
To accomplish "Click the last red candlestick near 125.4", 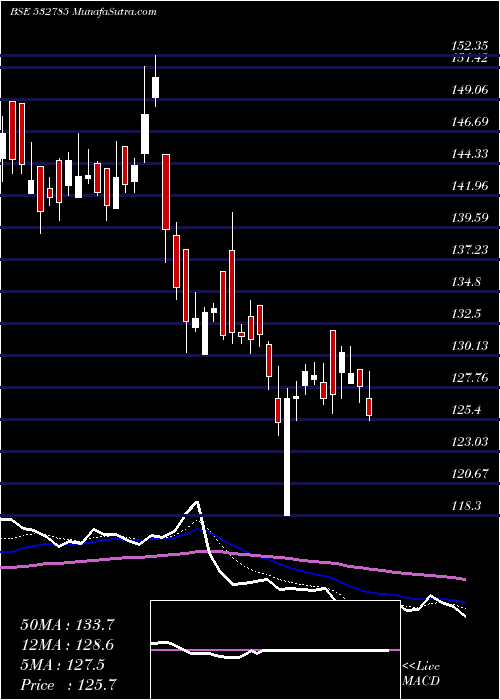I will click(x=369, y=396).
